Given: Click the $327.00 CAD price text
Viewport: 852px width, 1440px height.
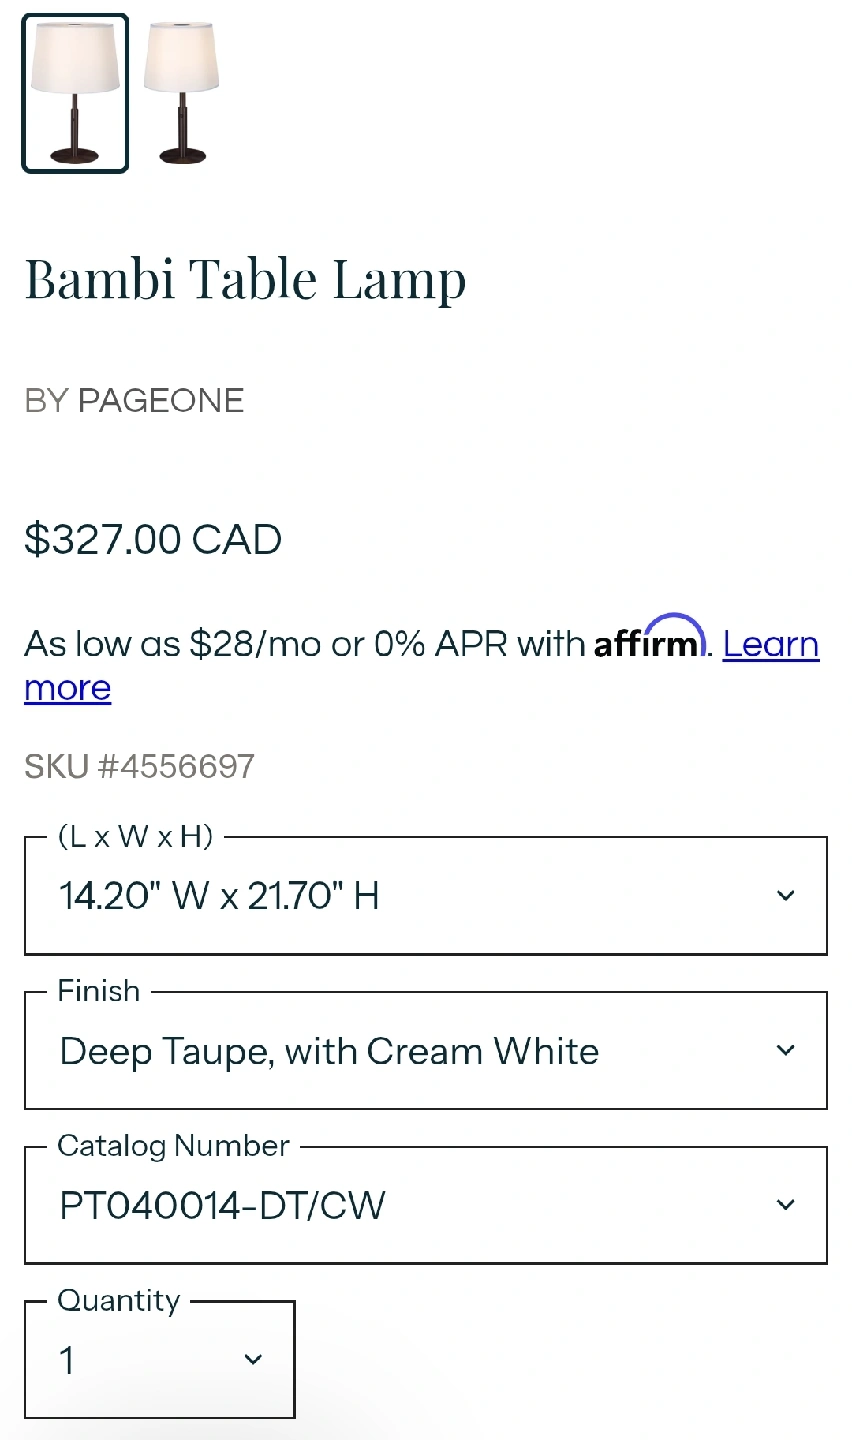Looking at the screenshot, I should pos(153,540).
